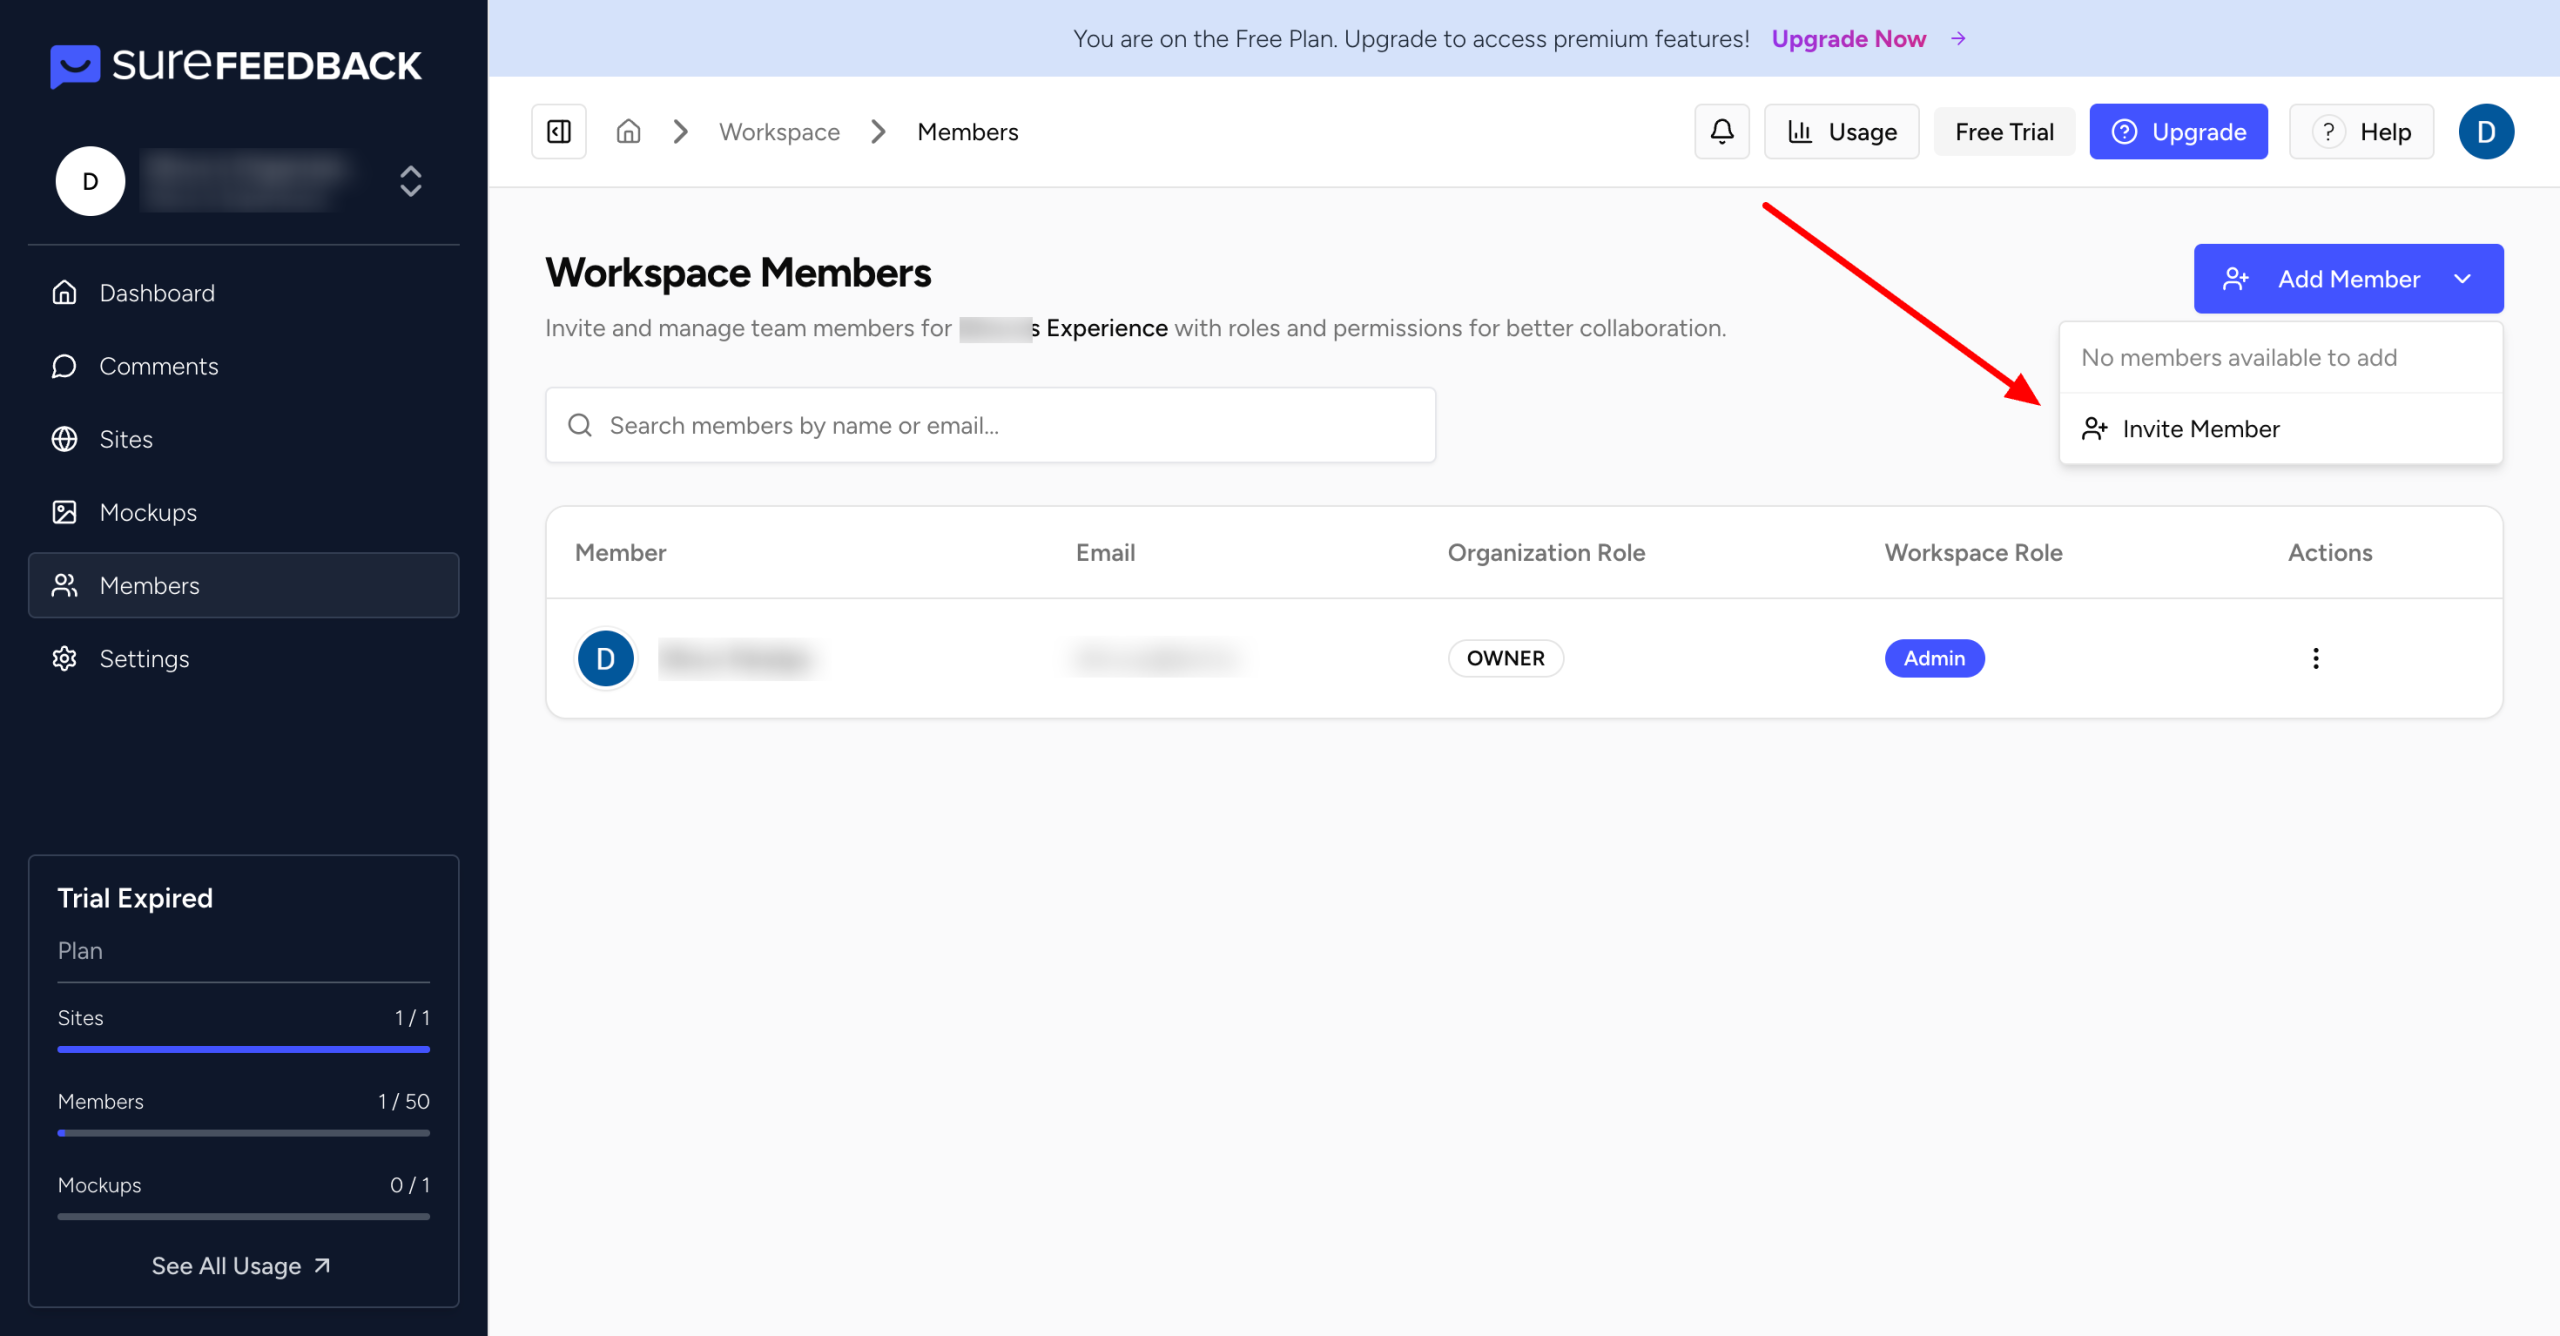Click the SureFeedback logo

(236, 65)
